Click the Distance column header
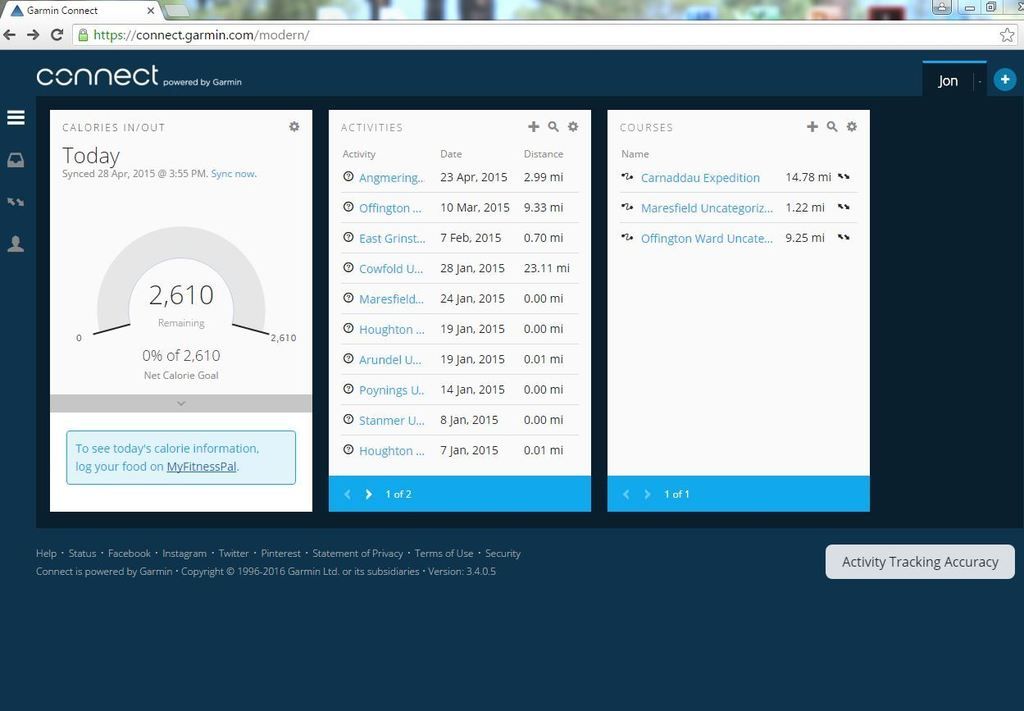This screenshot has height=711, width=1024. (x=543, y=154)
